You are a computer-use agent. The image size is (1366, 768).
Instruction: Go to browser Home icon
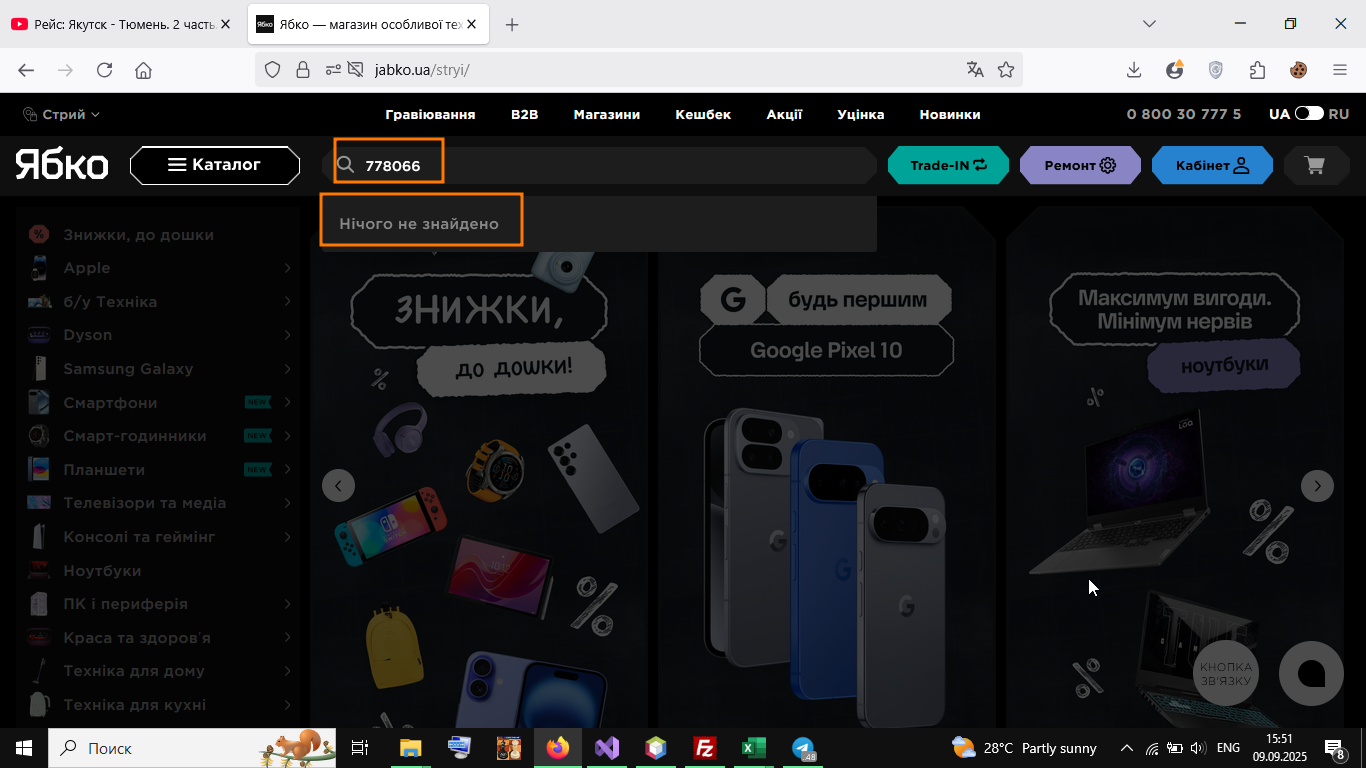coord(143,70)
